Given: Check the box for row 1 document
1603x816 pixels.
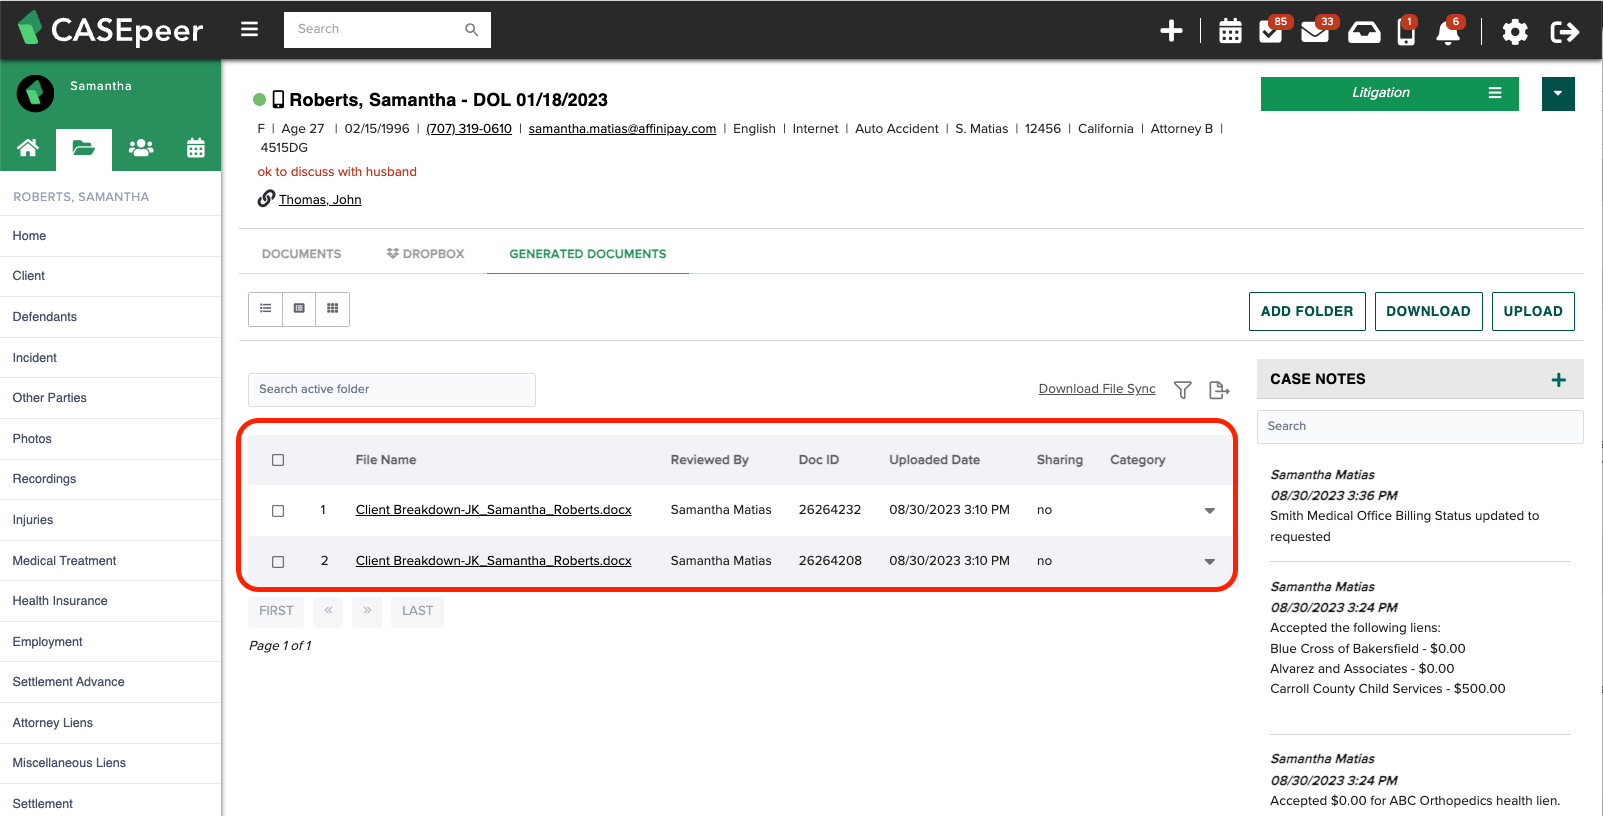Looking at the screenshot, I should pyautogui.click(x=278, y=511).
